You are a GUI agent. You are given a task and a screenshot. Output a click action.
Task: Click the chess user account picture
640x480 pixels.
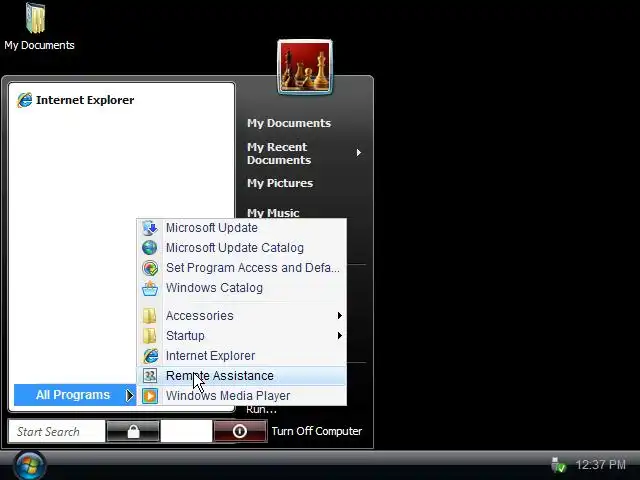[304, 67]
